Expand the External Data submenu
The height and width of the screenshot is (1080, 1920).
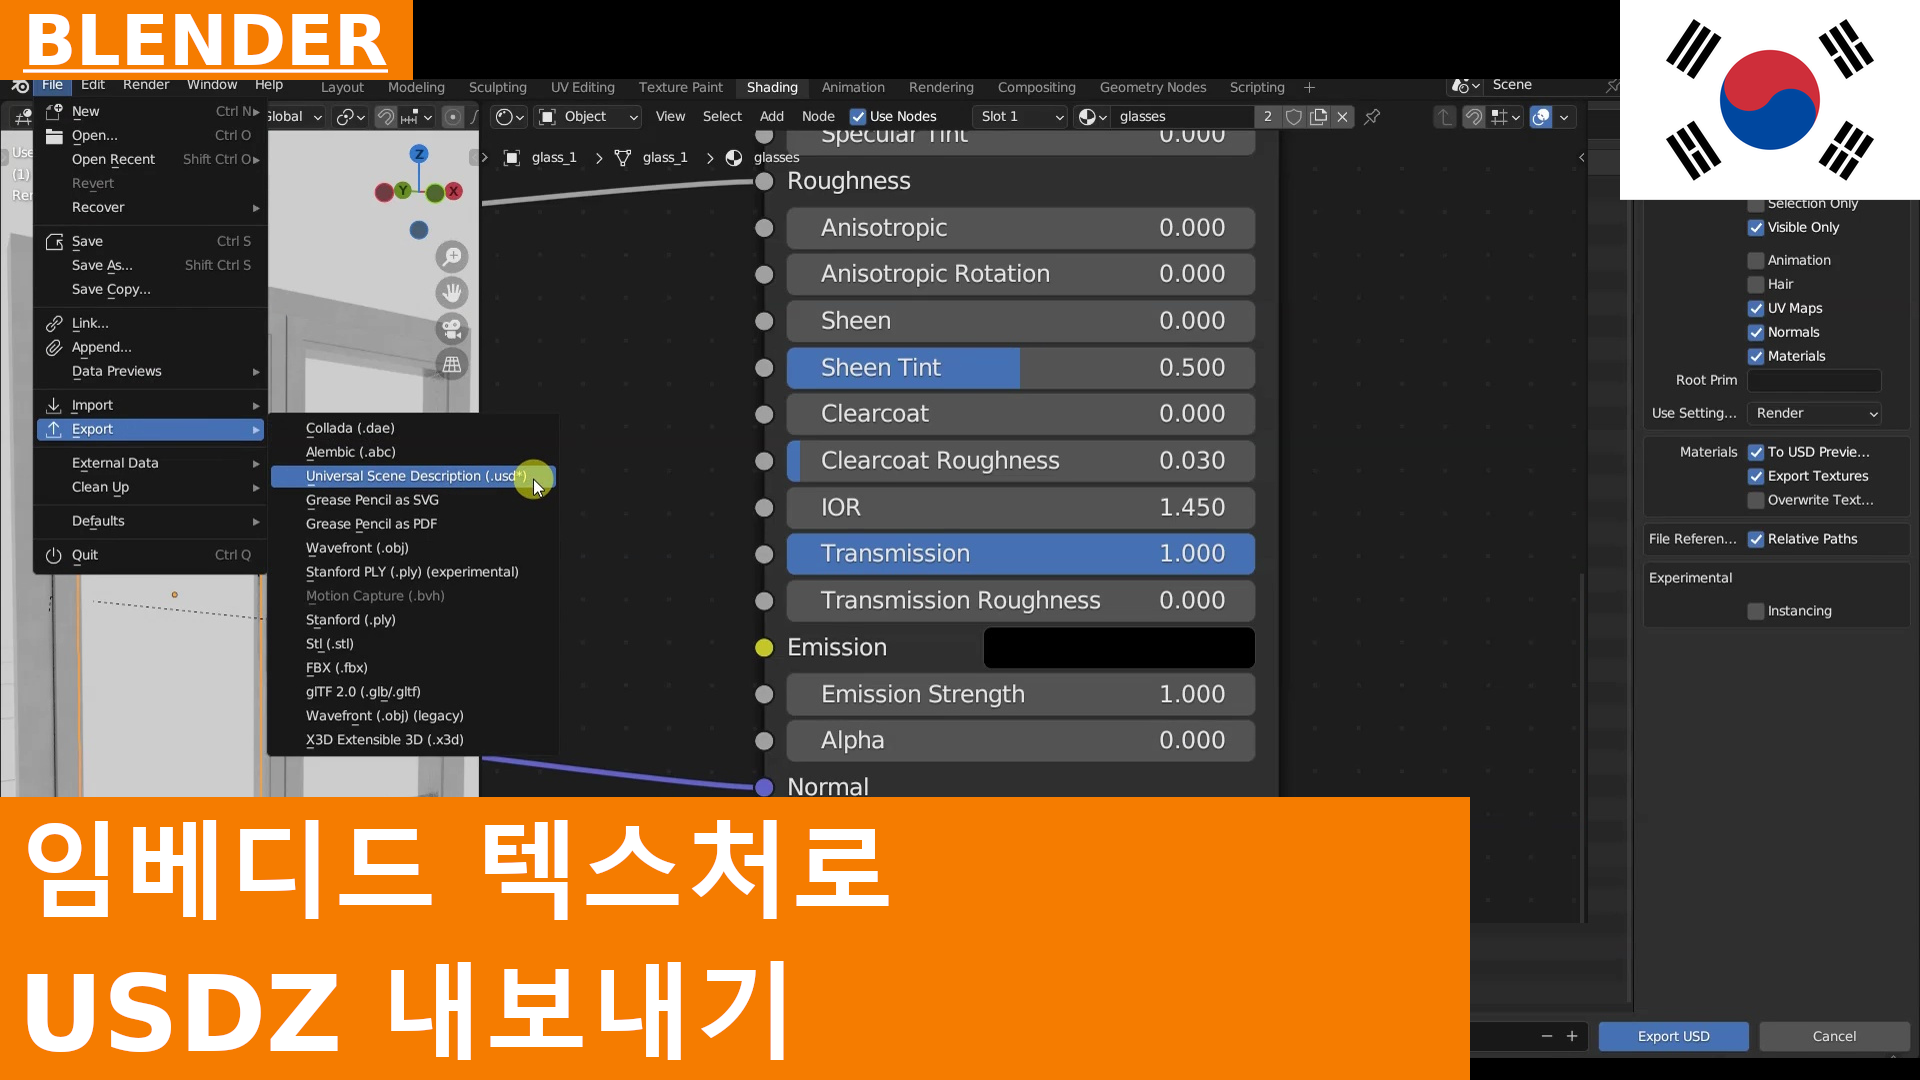[151, 463]
